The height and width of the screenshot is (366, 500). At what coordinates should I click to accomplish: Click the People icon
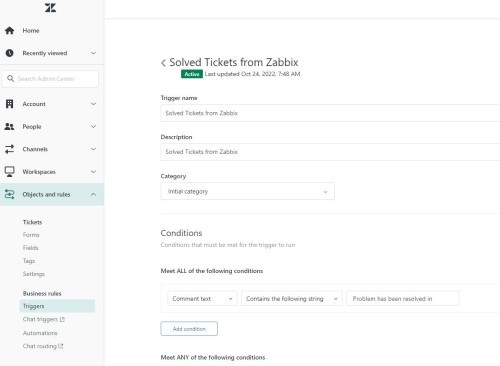click(x=9, y=127)
